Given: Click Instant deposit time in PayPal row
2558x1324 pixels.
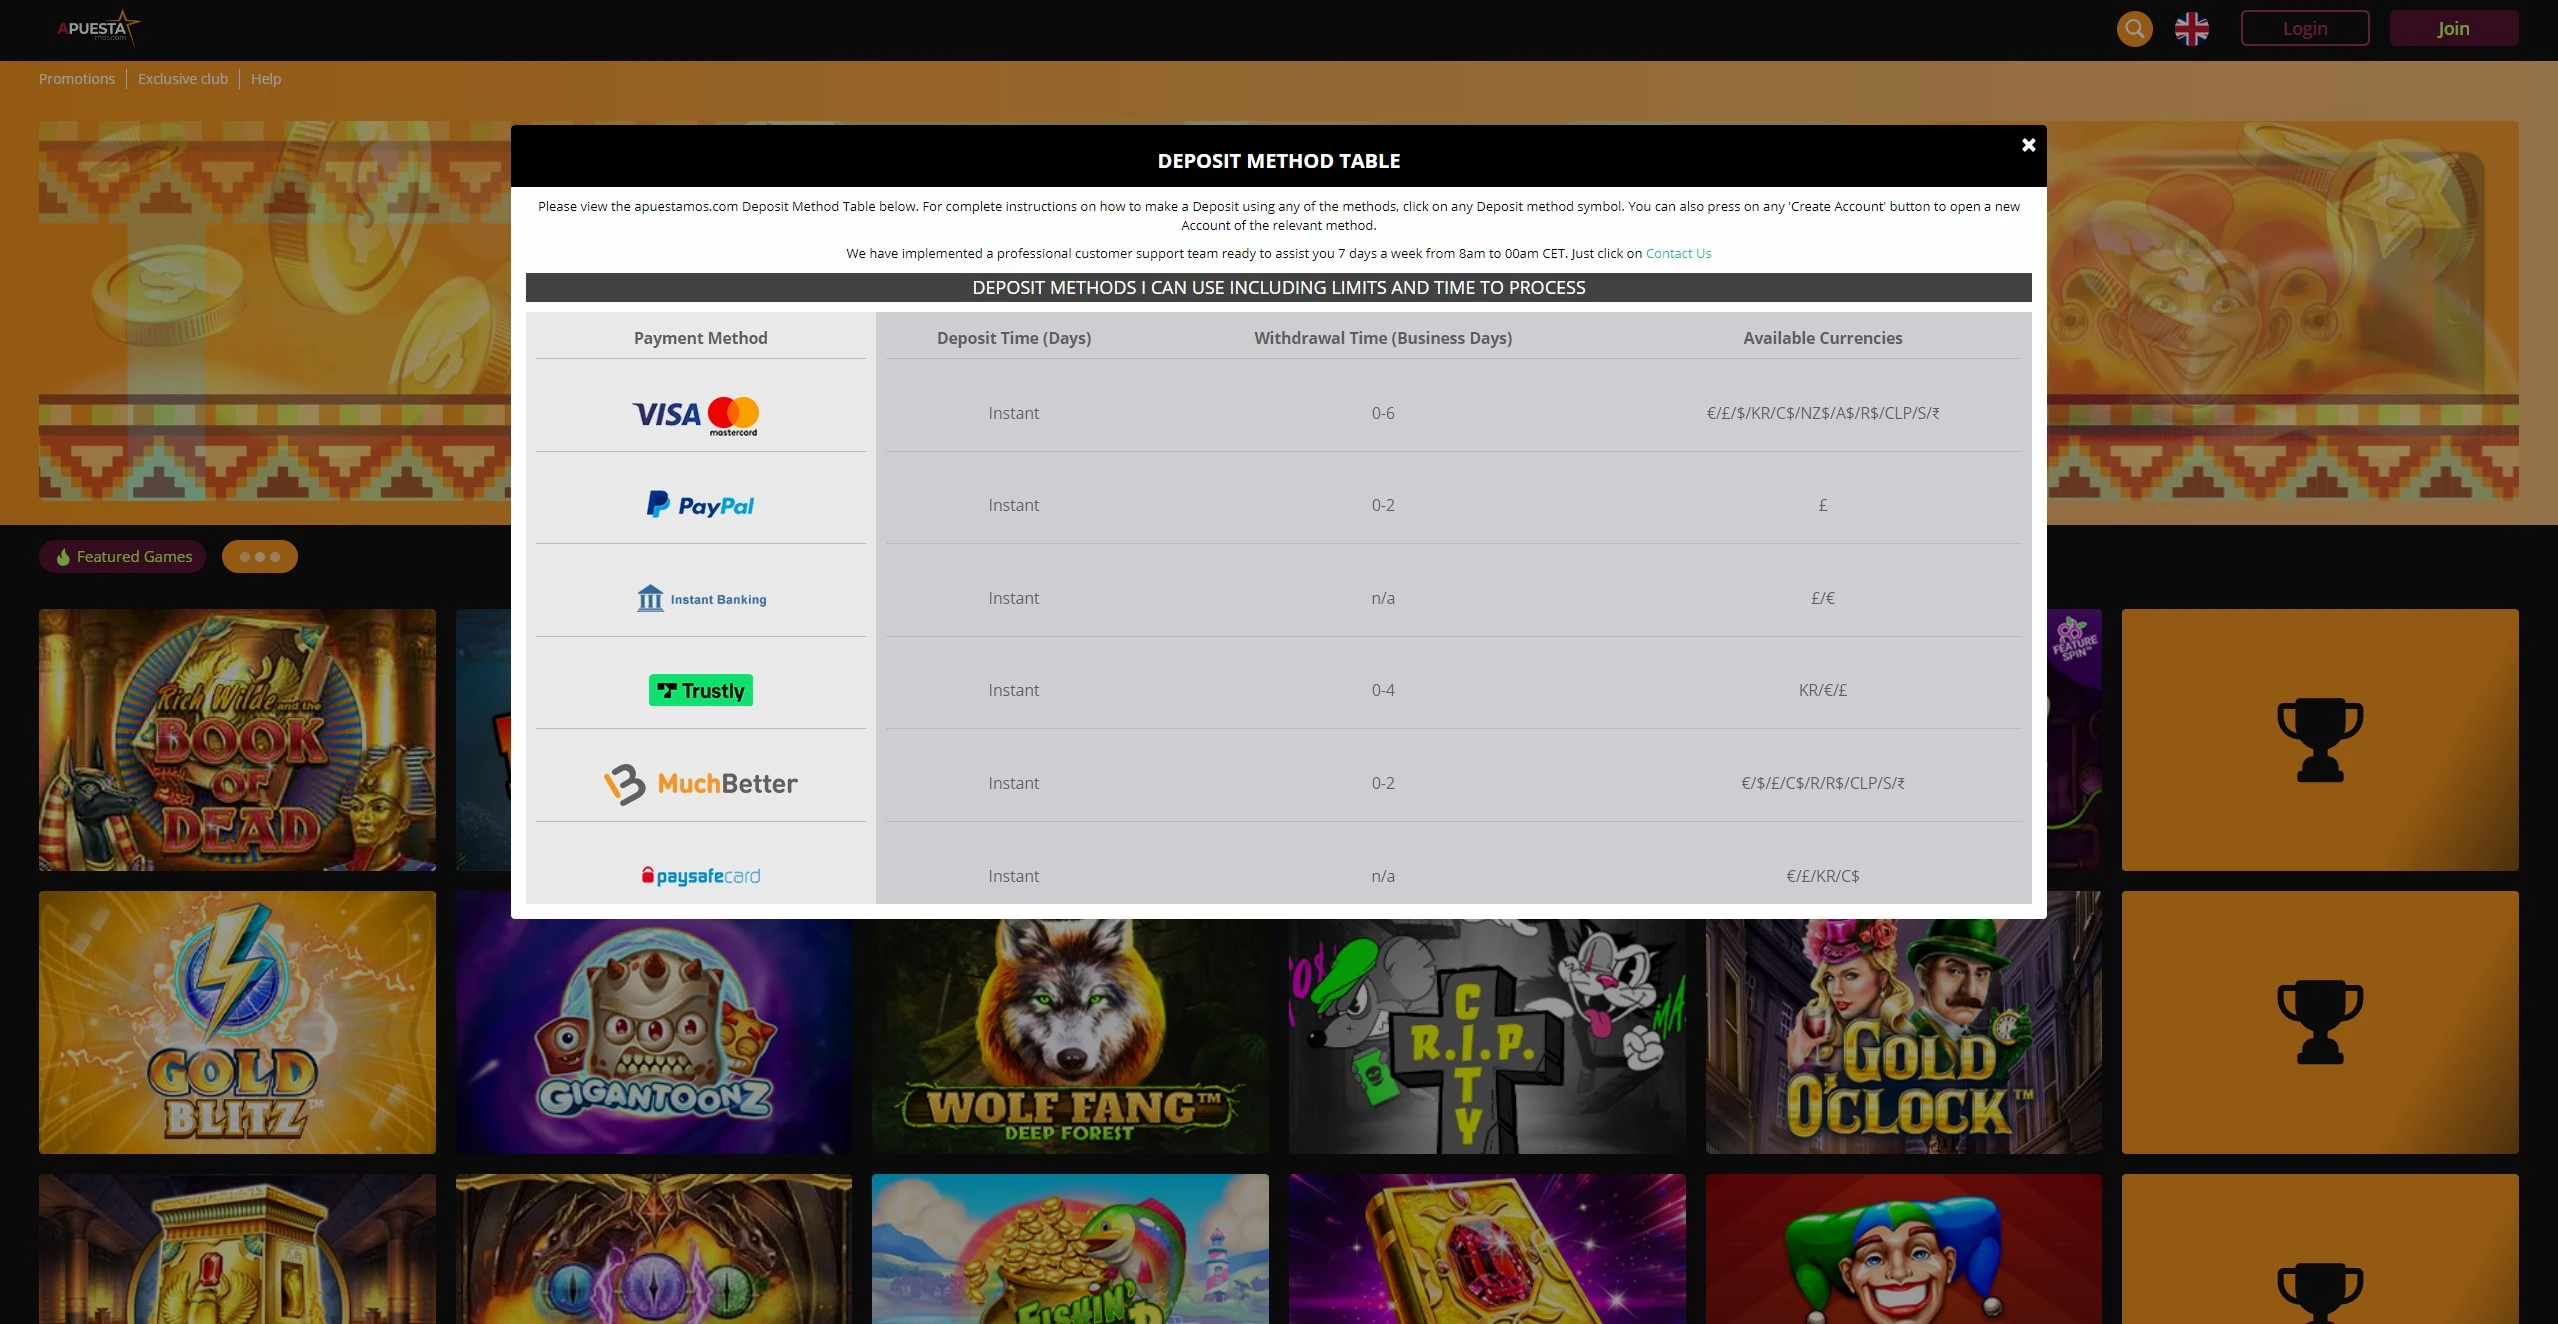Looking at the screenshot, I should click(x=1013, y=505).
